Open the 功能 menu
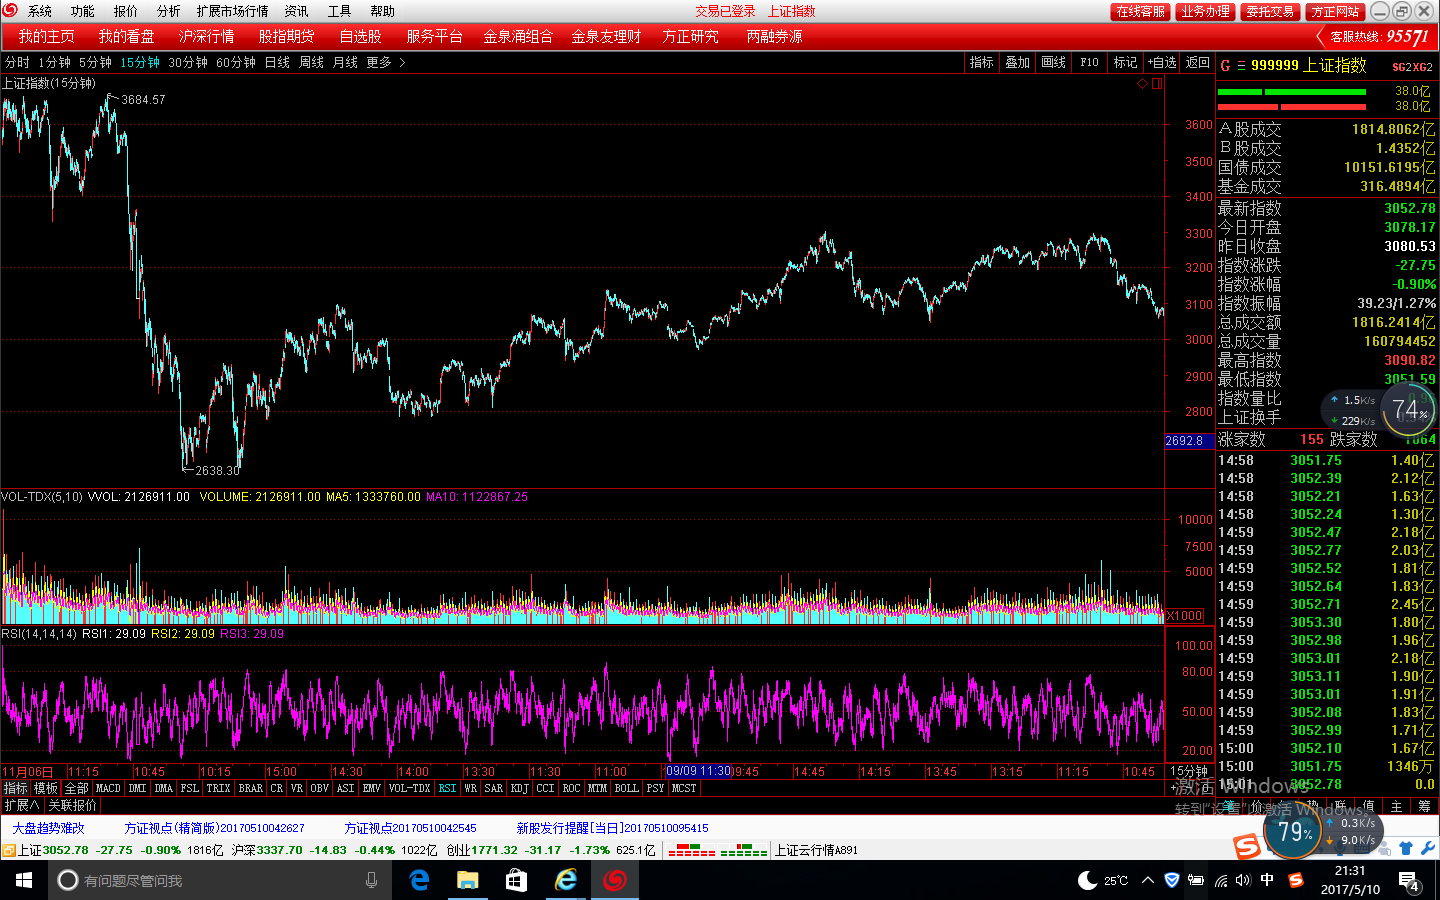The height and width of the screenshot is (900, 1440). pyautogui.click(x=83, y=11)
